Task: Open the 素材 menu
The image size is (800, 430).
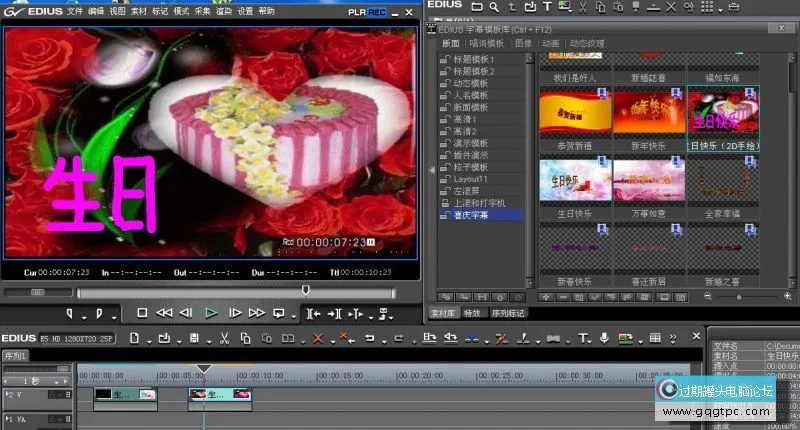Action: pyautogui.click(x=138, y=11)
